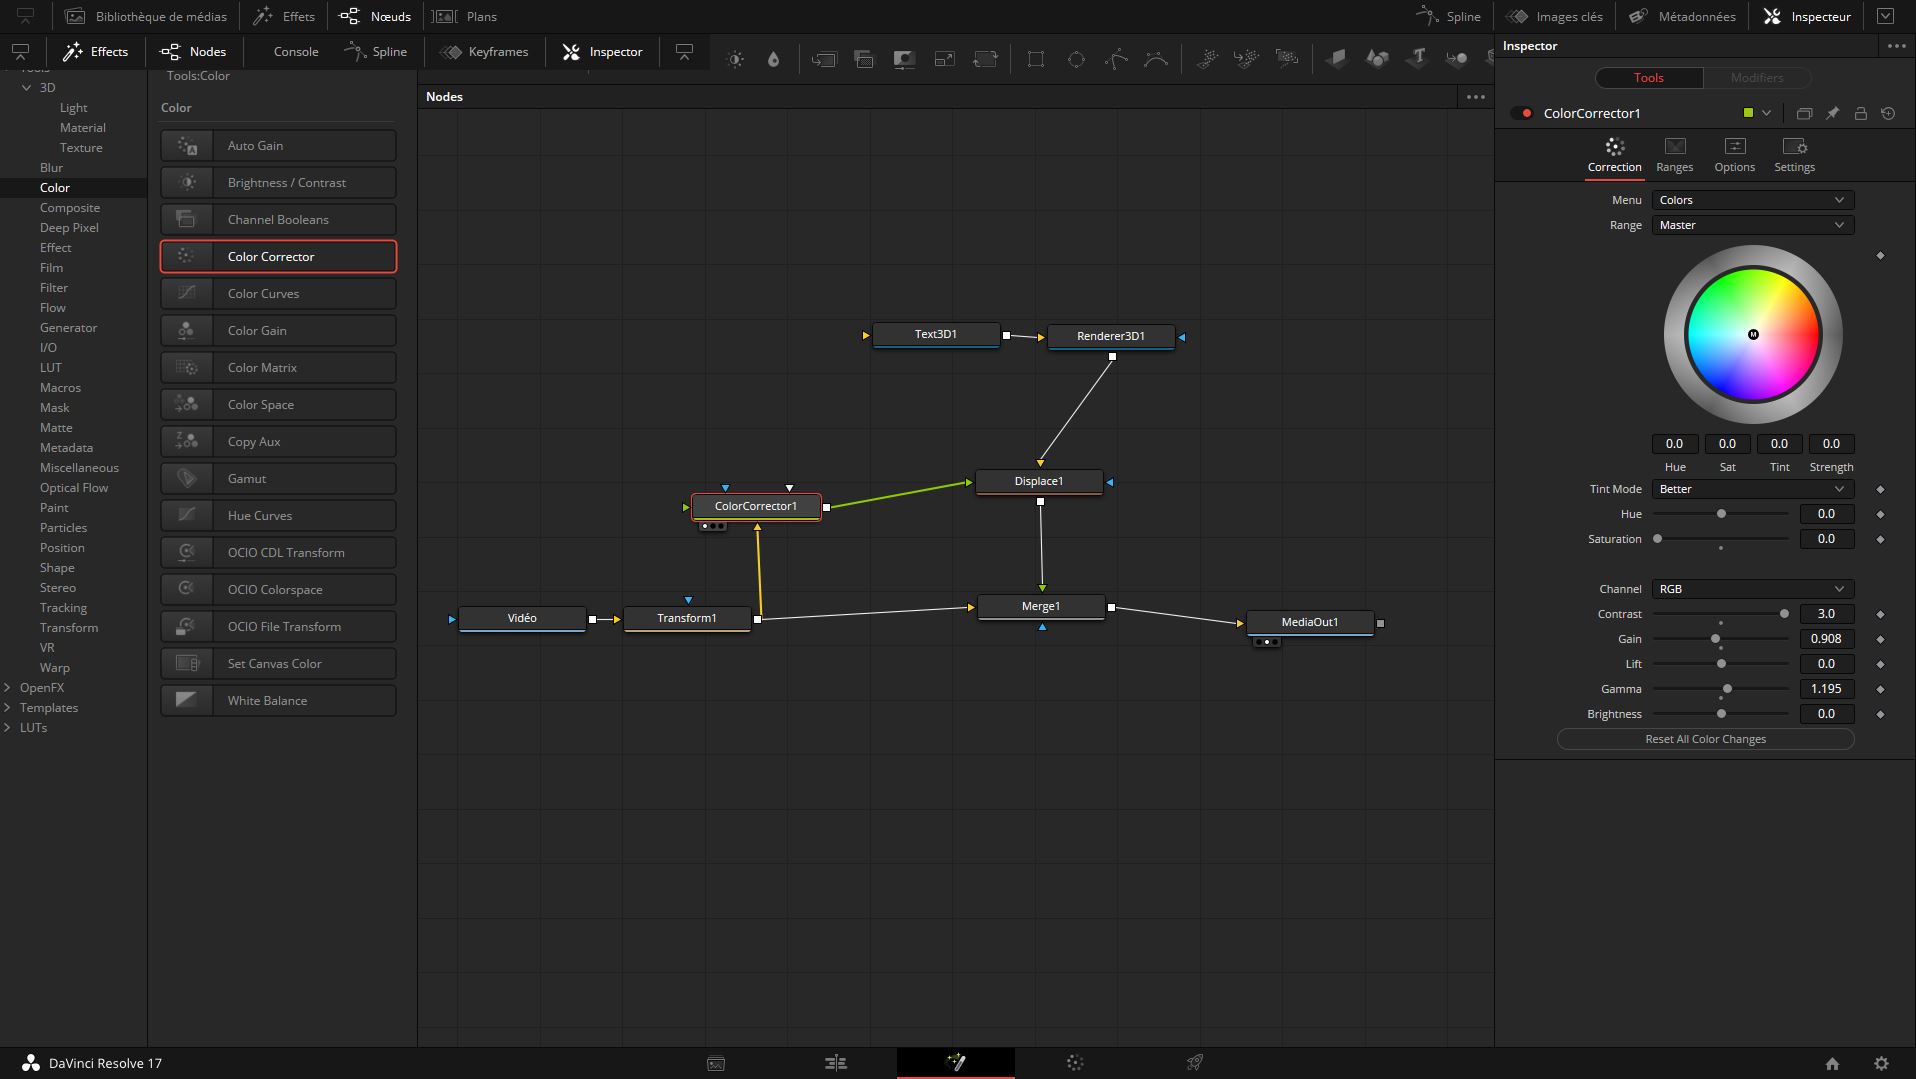Image resolution: width=1916 pixels, height=1079 pixels.
Task: Add a pMerge particle node from toolbar
Action: coord(1246,59)
